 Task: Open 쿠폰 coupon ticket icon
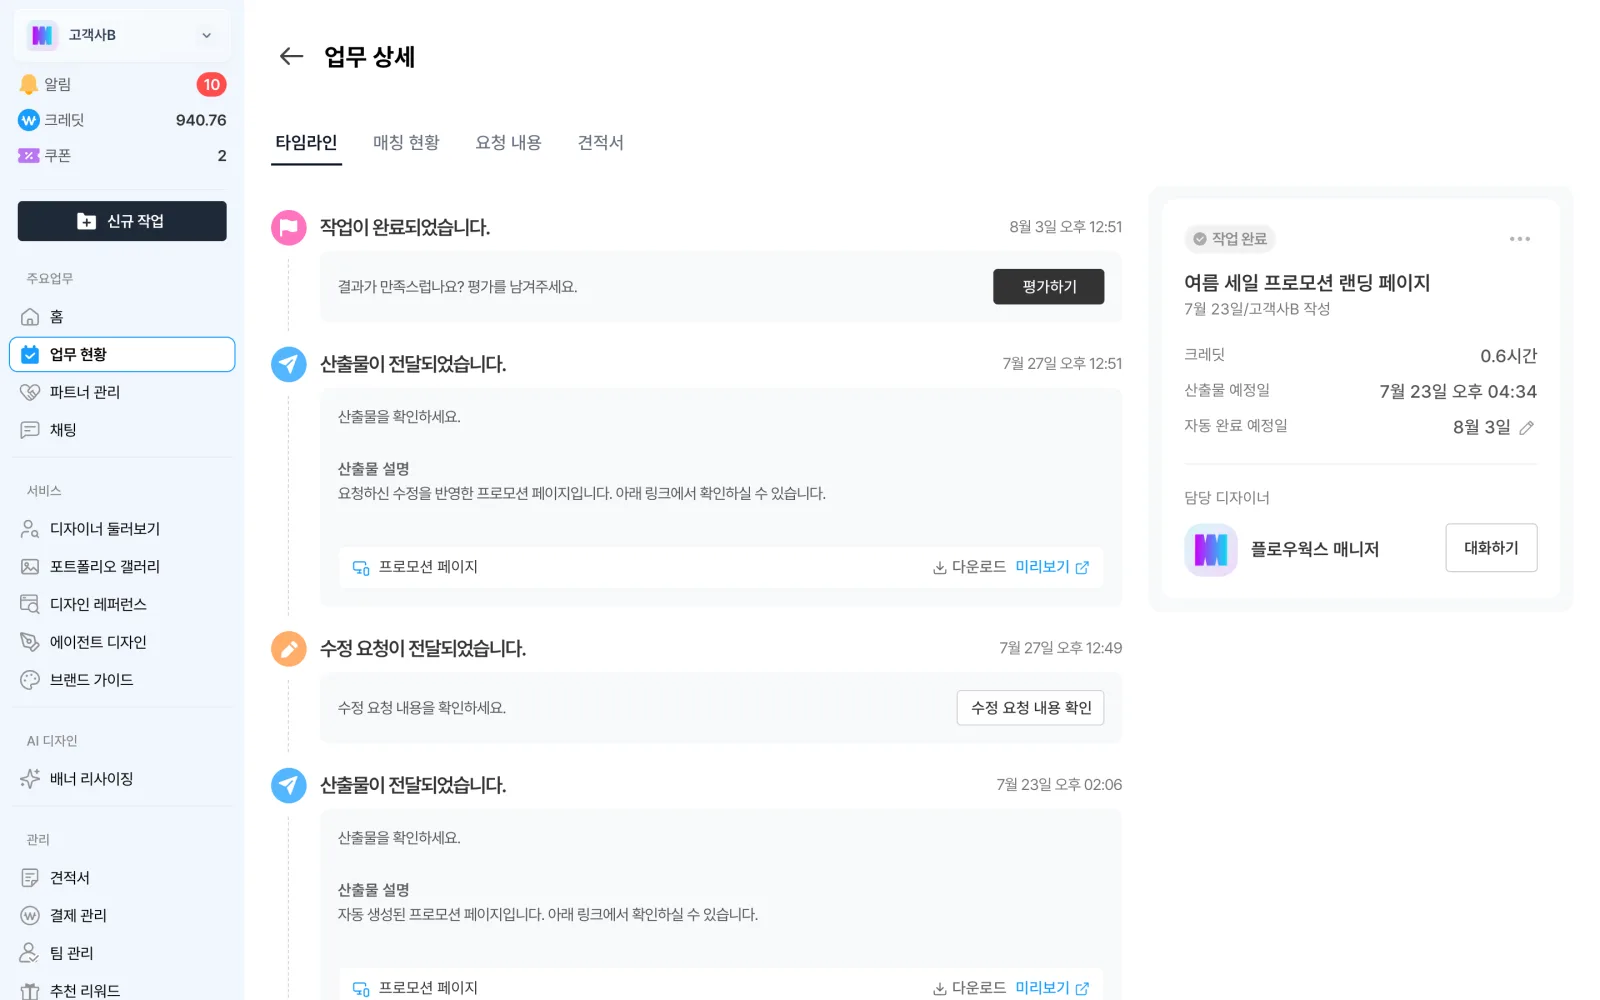(29, 156)
